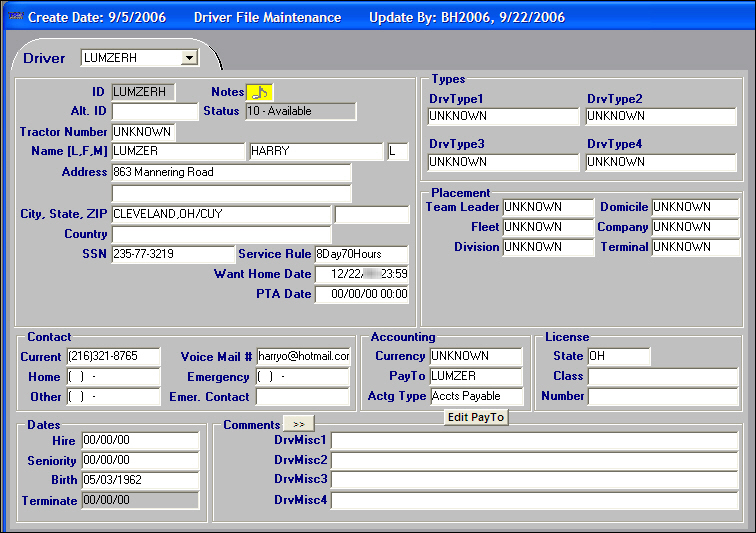
Task: Click the Want Home Date field
Action: (x=361, y=274)
